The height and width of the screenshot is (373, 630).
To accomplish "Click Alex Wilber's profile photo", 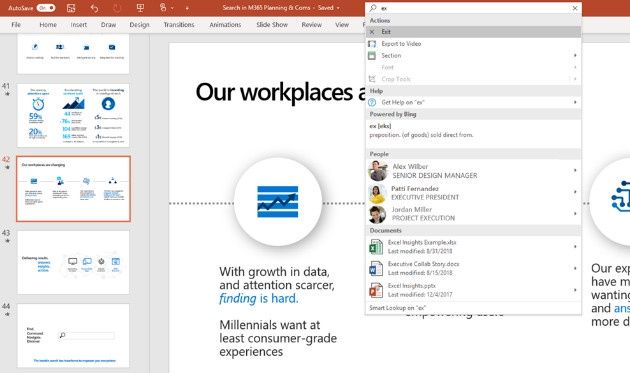I will pyautogui.click(x=378, y=171).
